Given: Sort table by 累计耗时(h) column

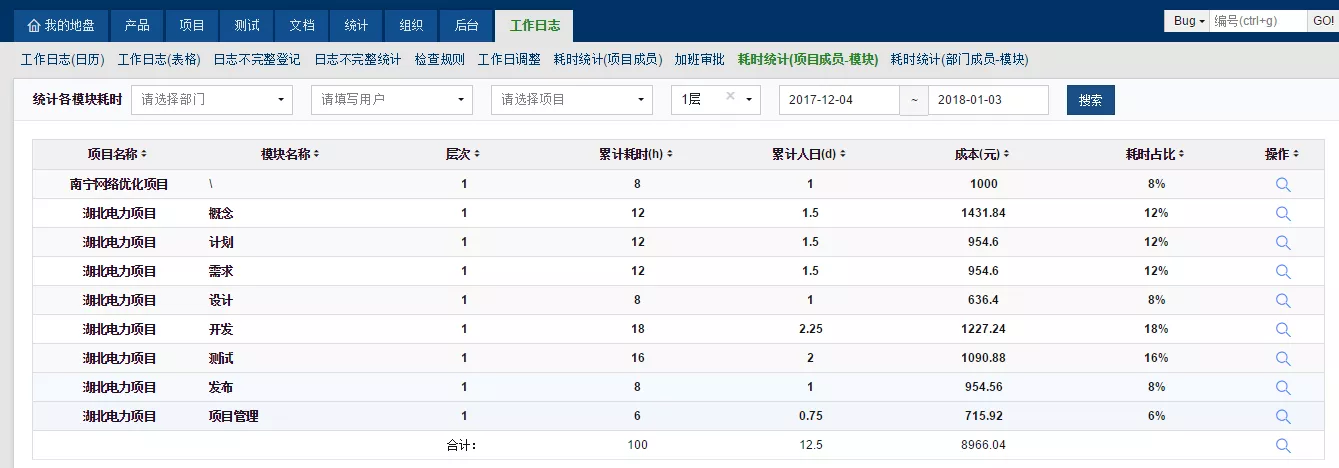Looking at the screenshot, I should 636,154.
